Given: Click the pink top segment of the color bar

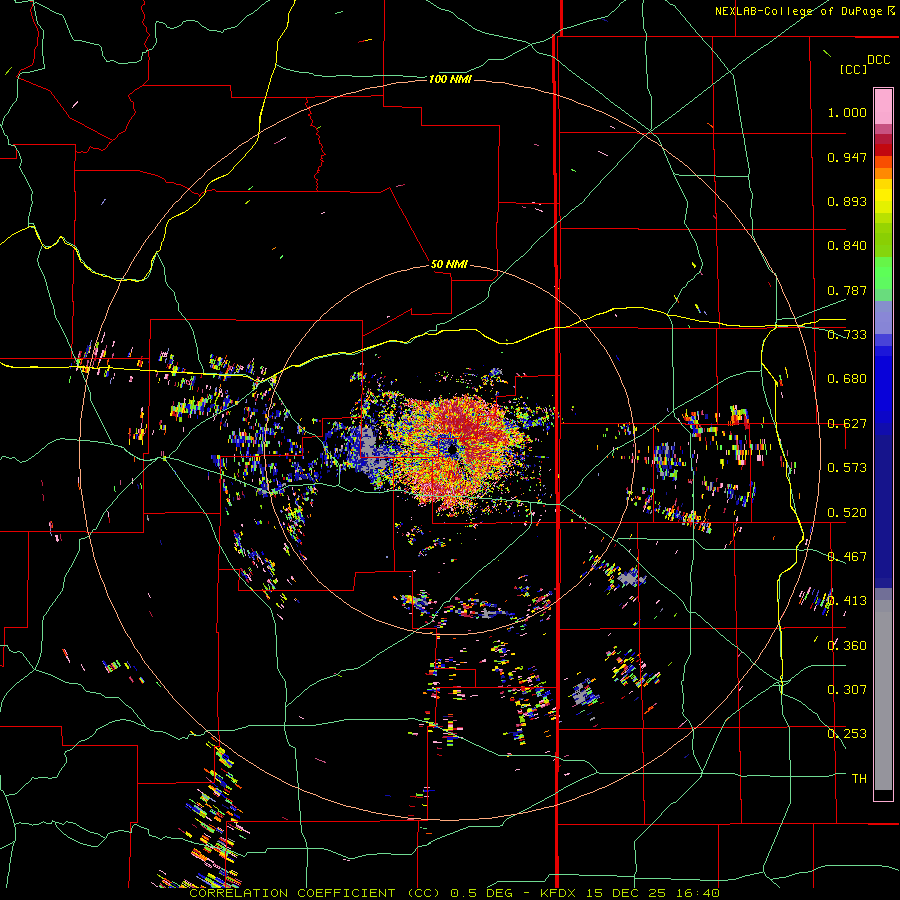Looking at the screenshot, I should tap(883, 106).
